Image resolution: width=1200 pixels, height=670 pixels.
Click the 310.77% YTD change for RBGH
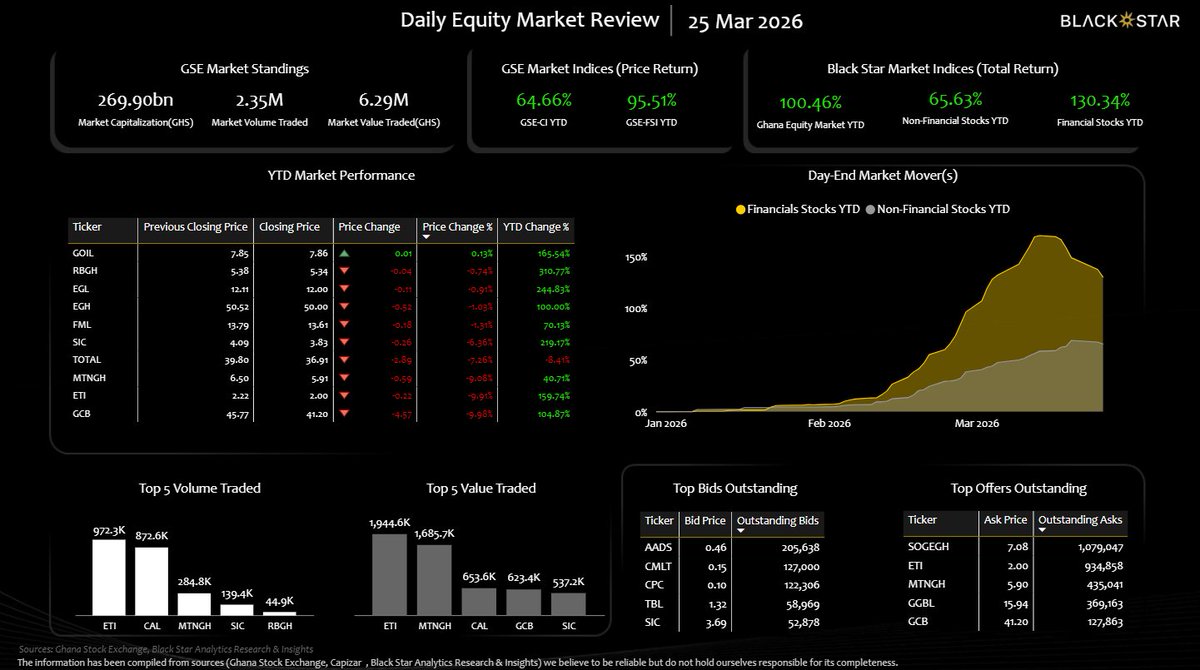pos(552,270)
